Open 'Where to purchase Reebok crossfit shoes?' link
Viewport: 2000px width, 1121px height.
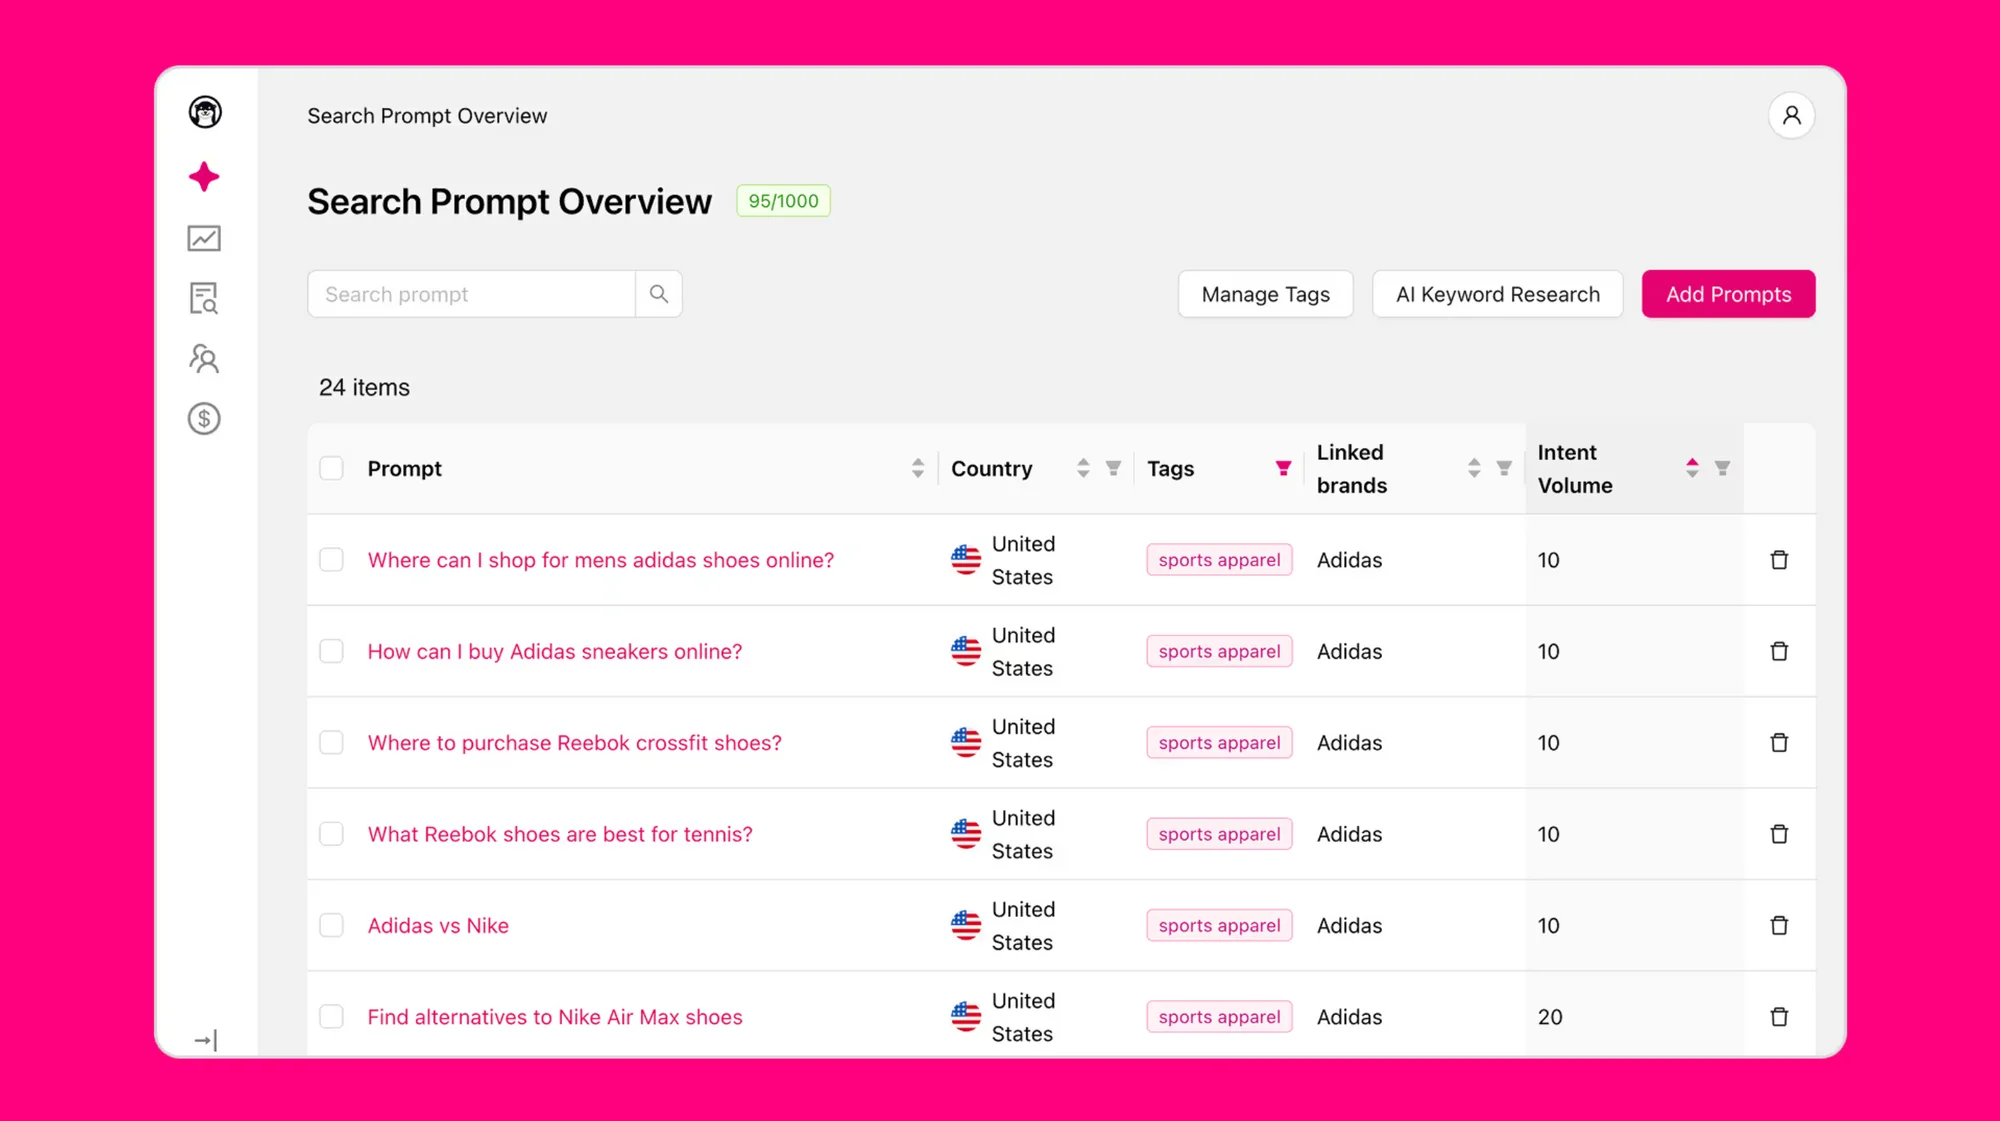click(574, 743)
